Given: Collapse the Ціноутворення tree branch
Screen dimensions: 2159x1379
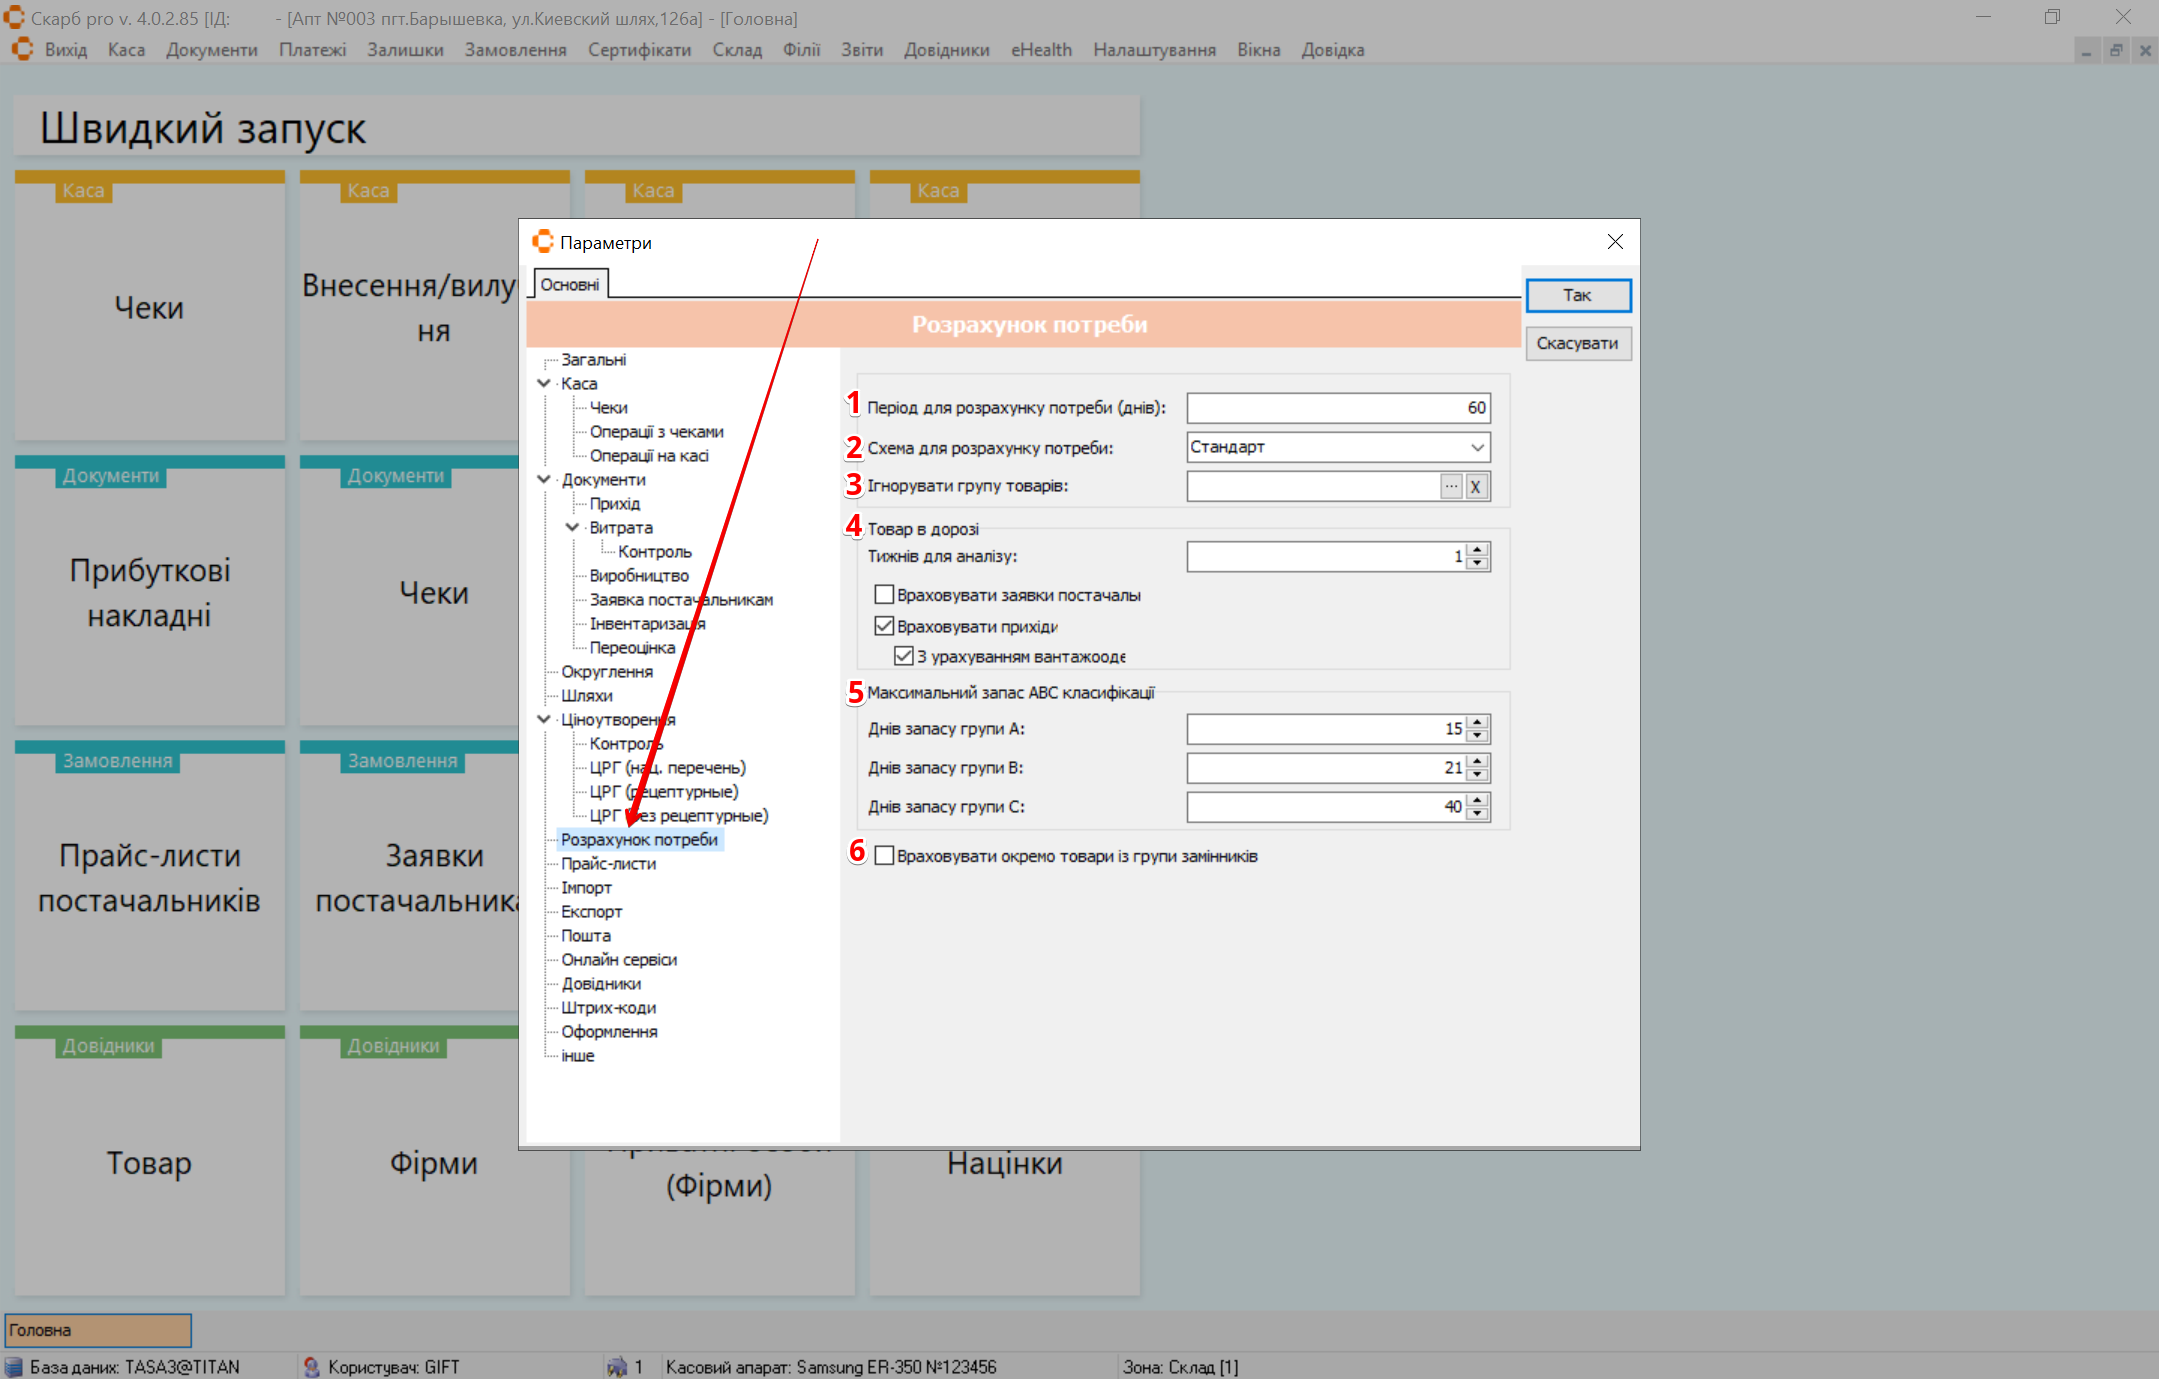Looking at the screenshot, I should [544, 719].
